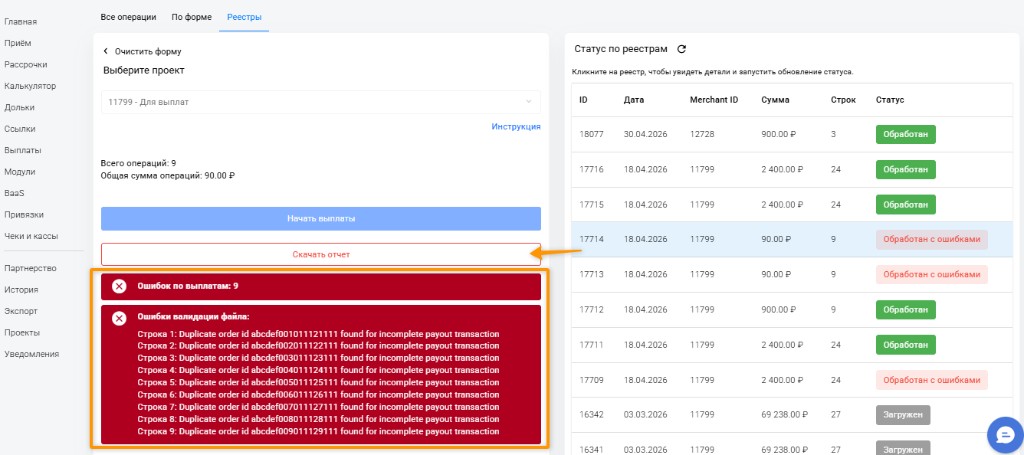Click Merchant ID 12728 cell
Image resolution: width=1024 pixels, height=455 pixels.
tap(702, 134)
